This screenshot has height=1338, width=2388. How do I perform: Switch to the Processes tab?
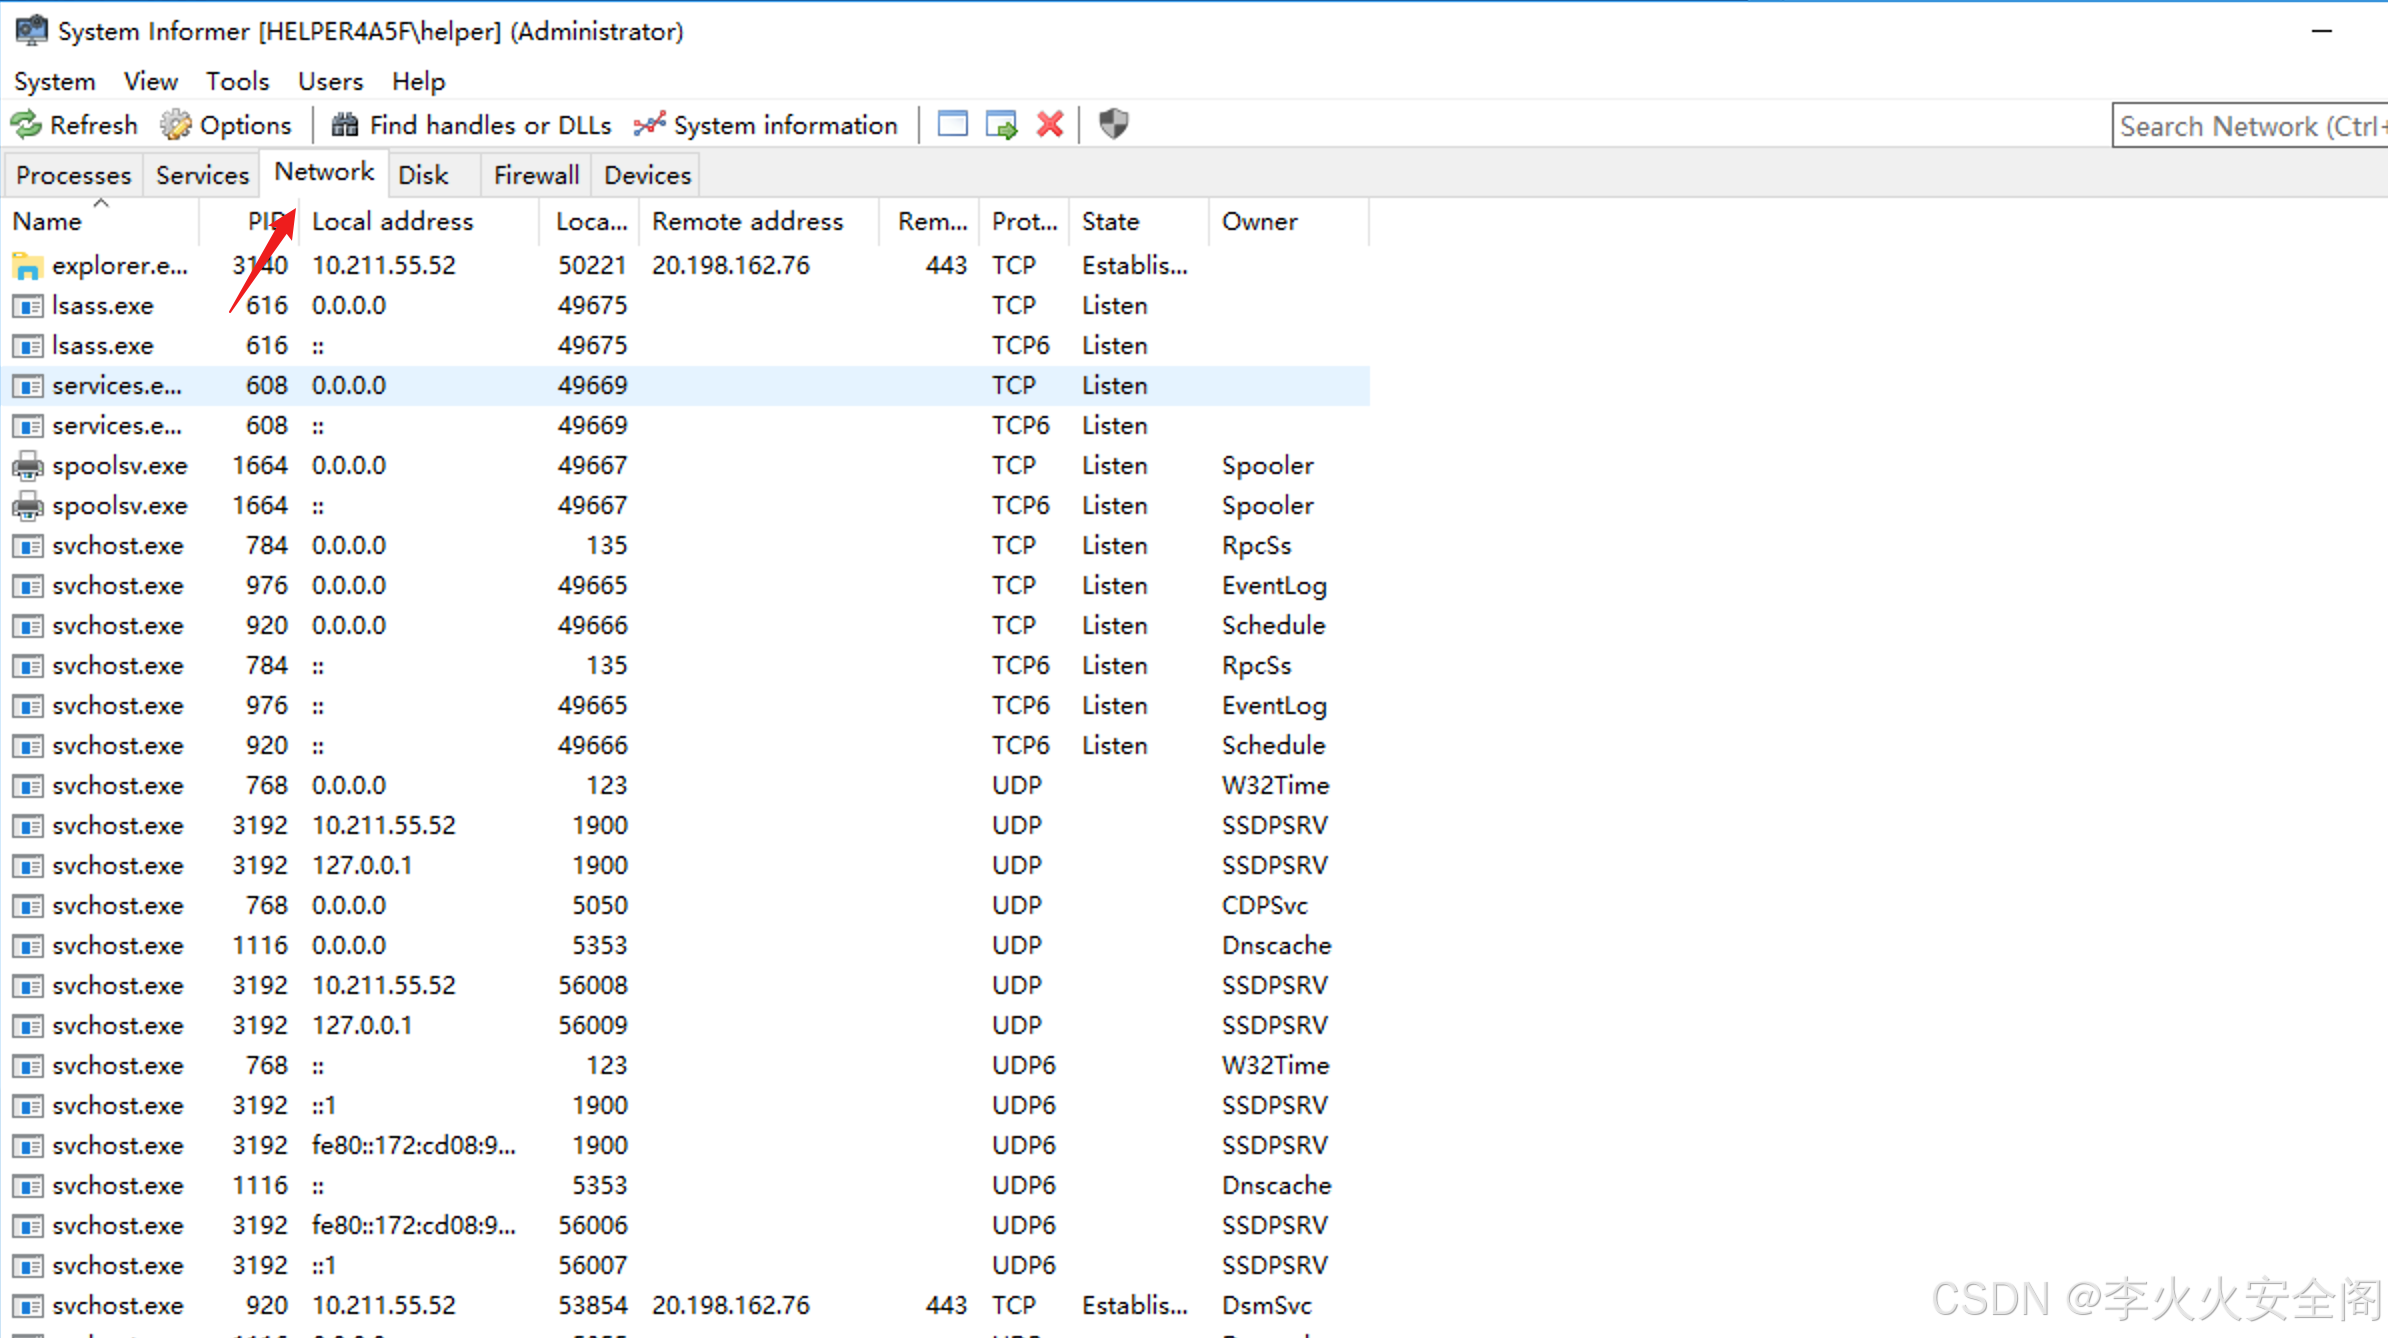(73, 175)
